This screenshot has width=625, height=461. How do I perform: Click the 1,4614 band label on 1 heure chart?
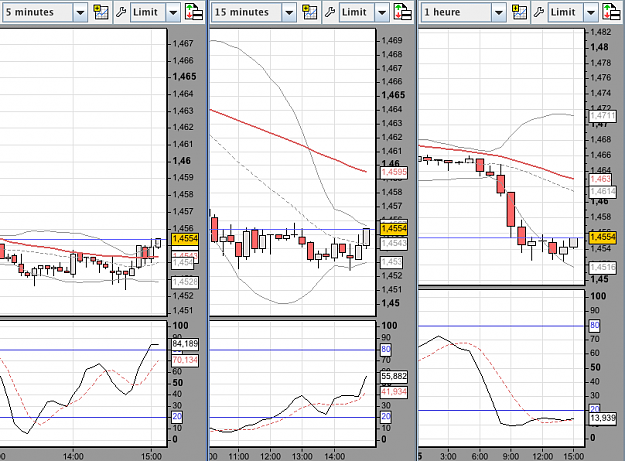coord(603,192)
